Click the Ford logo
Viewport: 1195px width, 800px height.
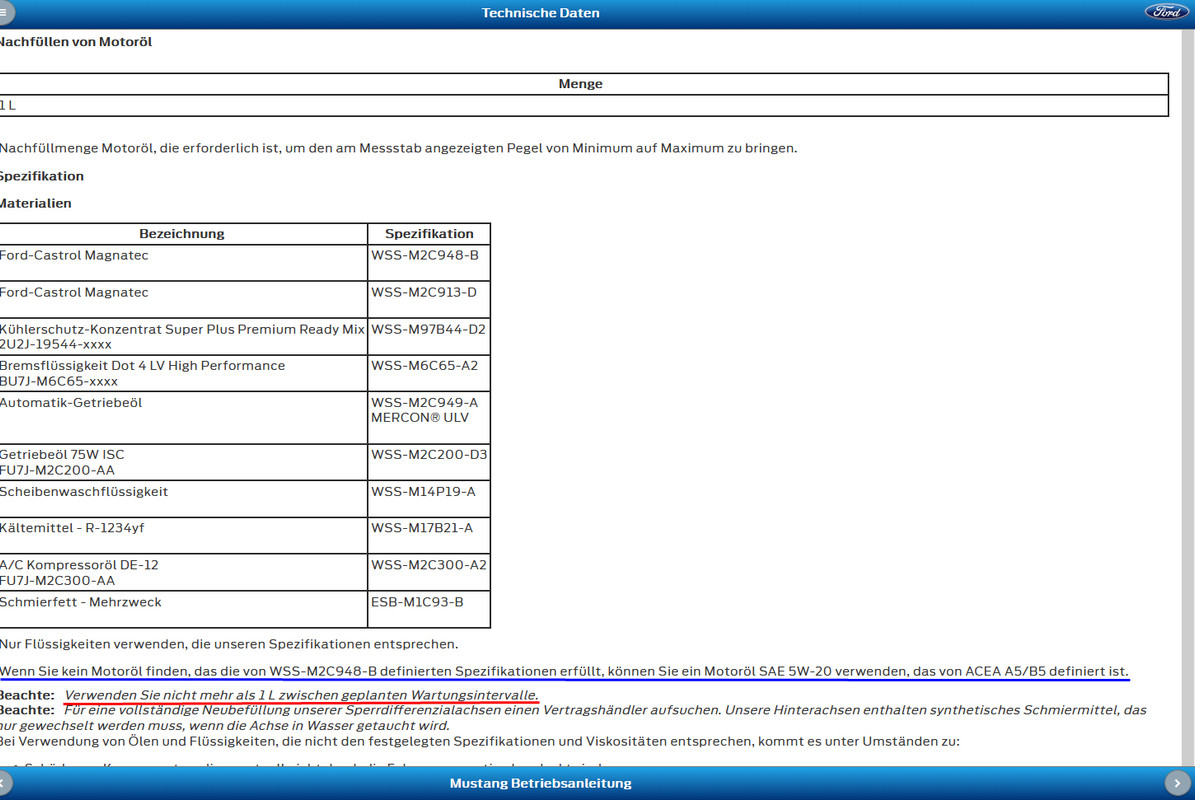click(1166, 11)
